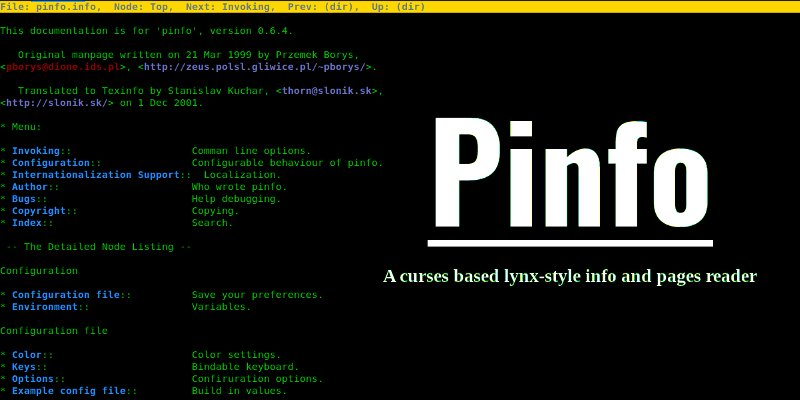Click 'Next: Invoking' in the header bar
Image resolution: width=800 pixels, height=400 pixels.
tap(228, 7)
